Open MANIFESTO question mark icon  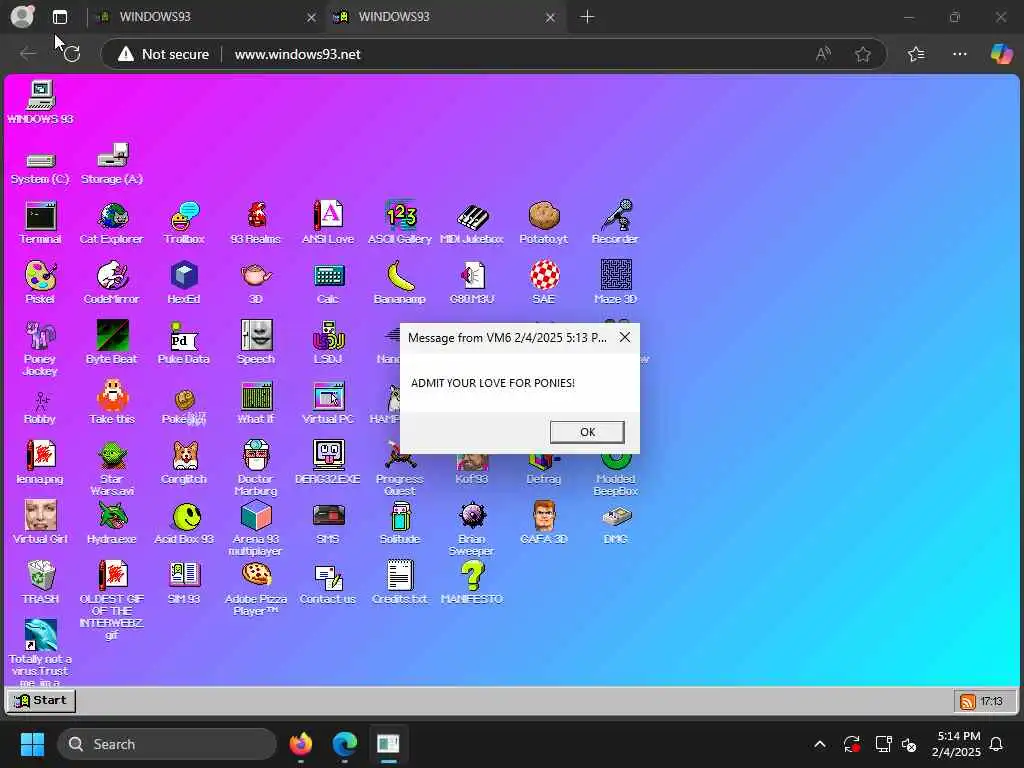click(x=472, y=582)
